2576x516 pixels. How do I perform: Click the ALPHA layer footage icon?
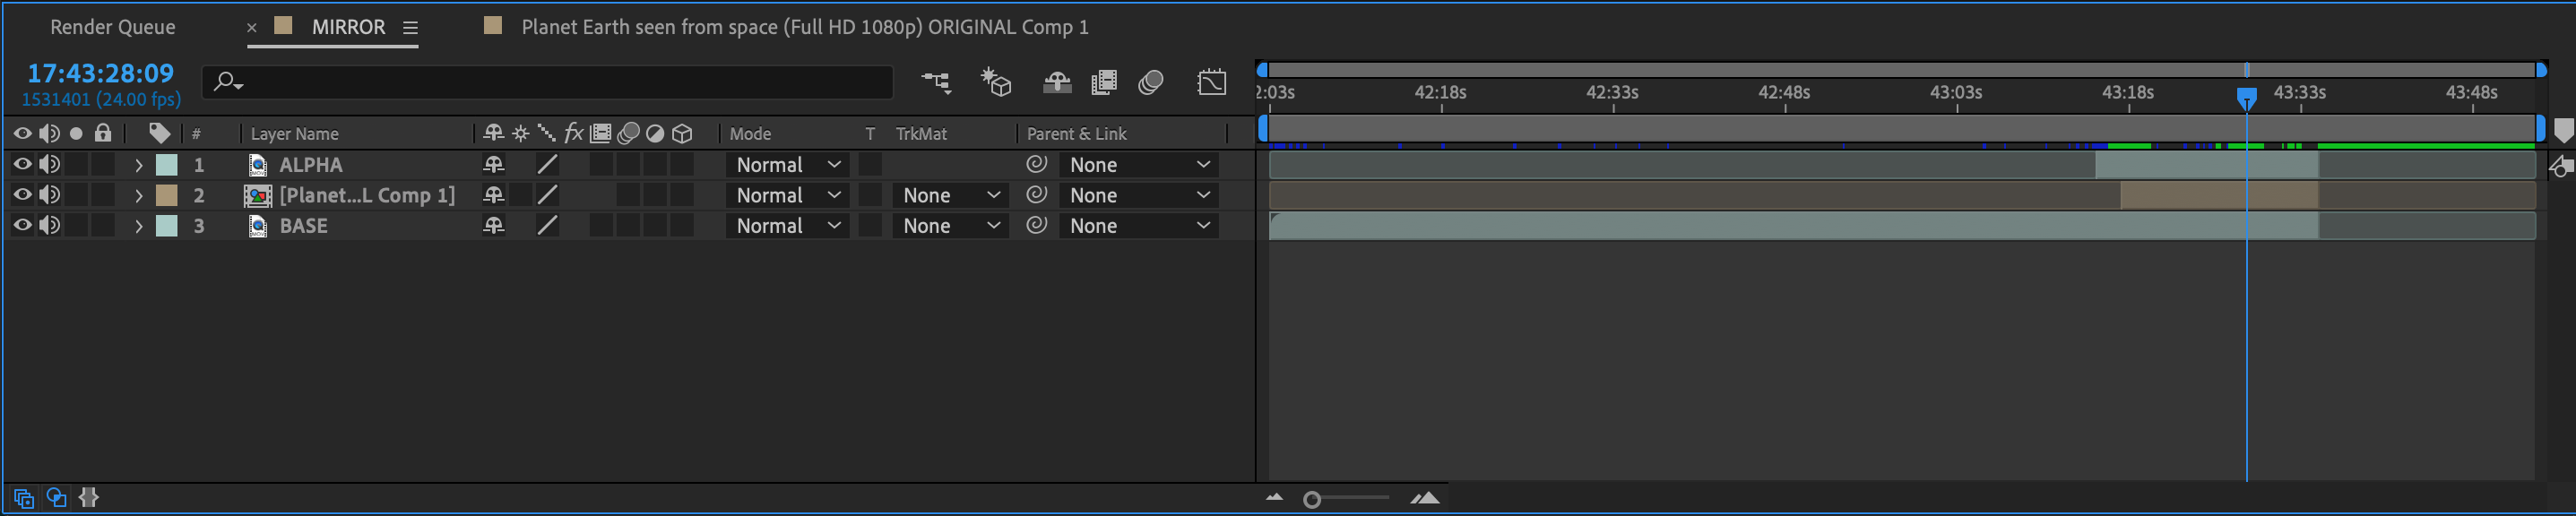(x=258, y=165)
